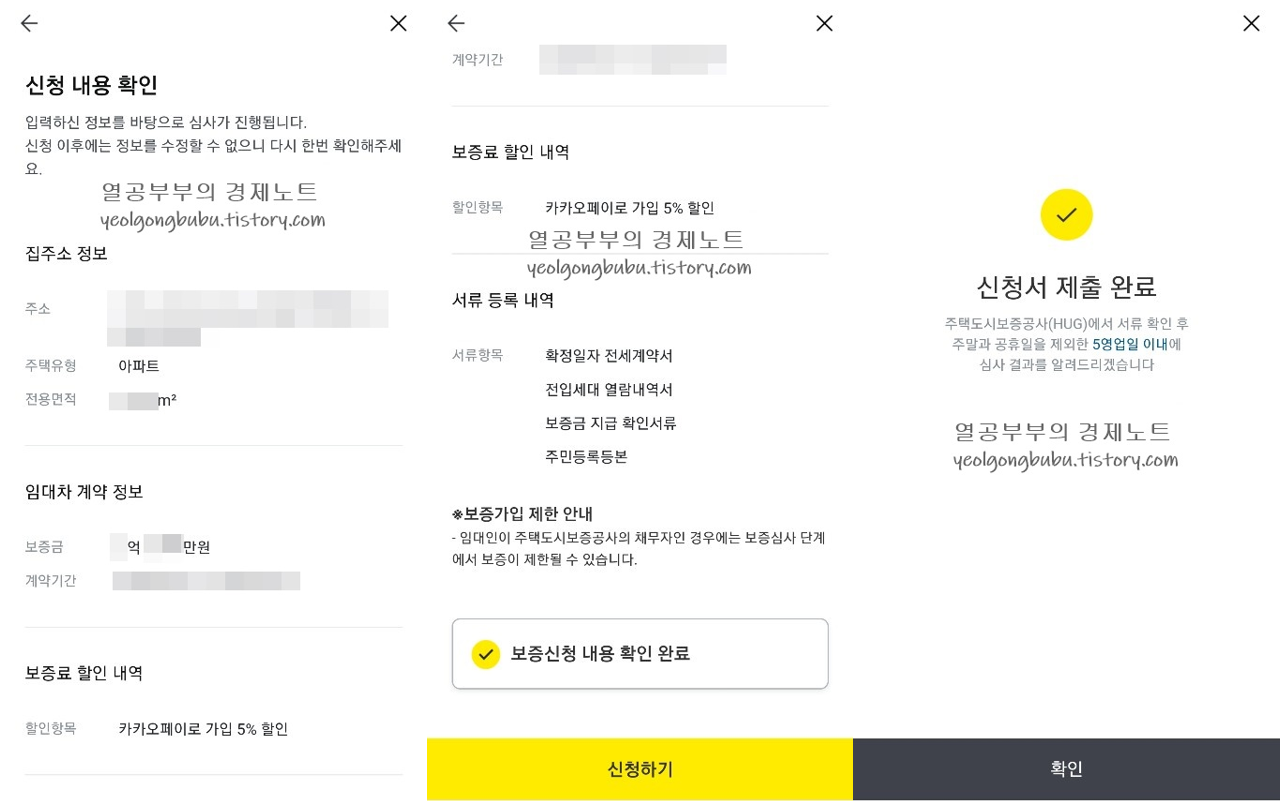Click the 카카오페이로 가입 5% 할인 item in left panel
1280x801 pixels.
[x=203, y=729]
